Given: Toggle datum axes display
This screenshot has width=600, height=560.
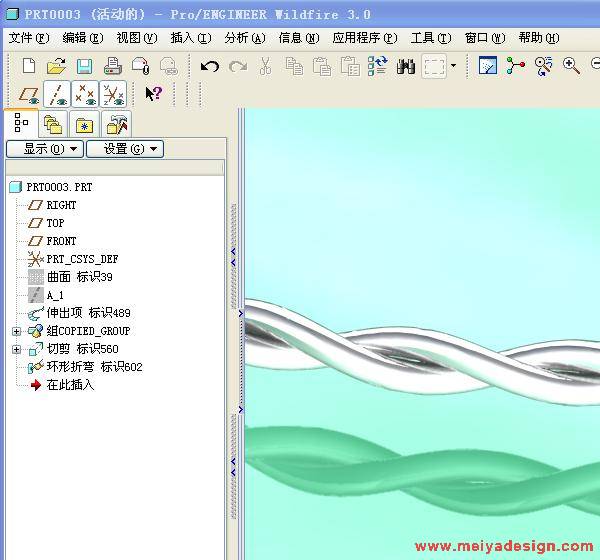Looking at the screenshot, I should coord(58,94).
